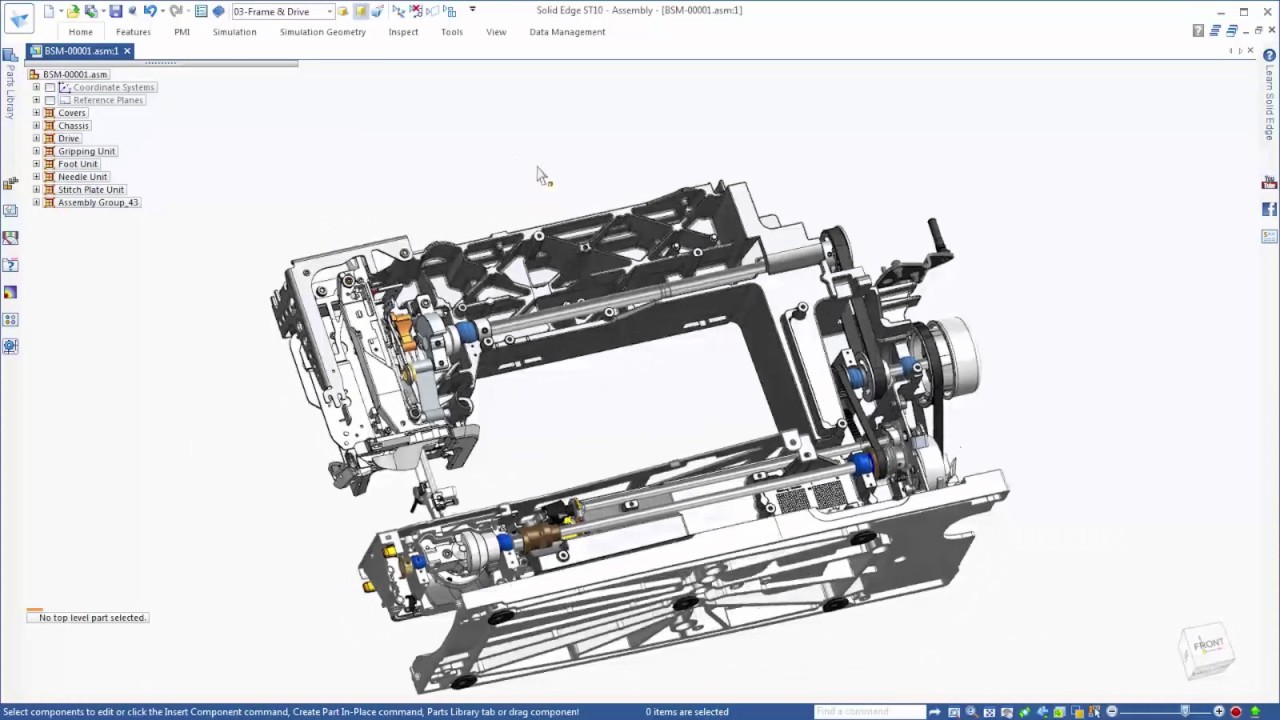
Task: Click the Find command go arrow
Action: point(934,712)
